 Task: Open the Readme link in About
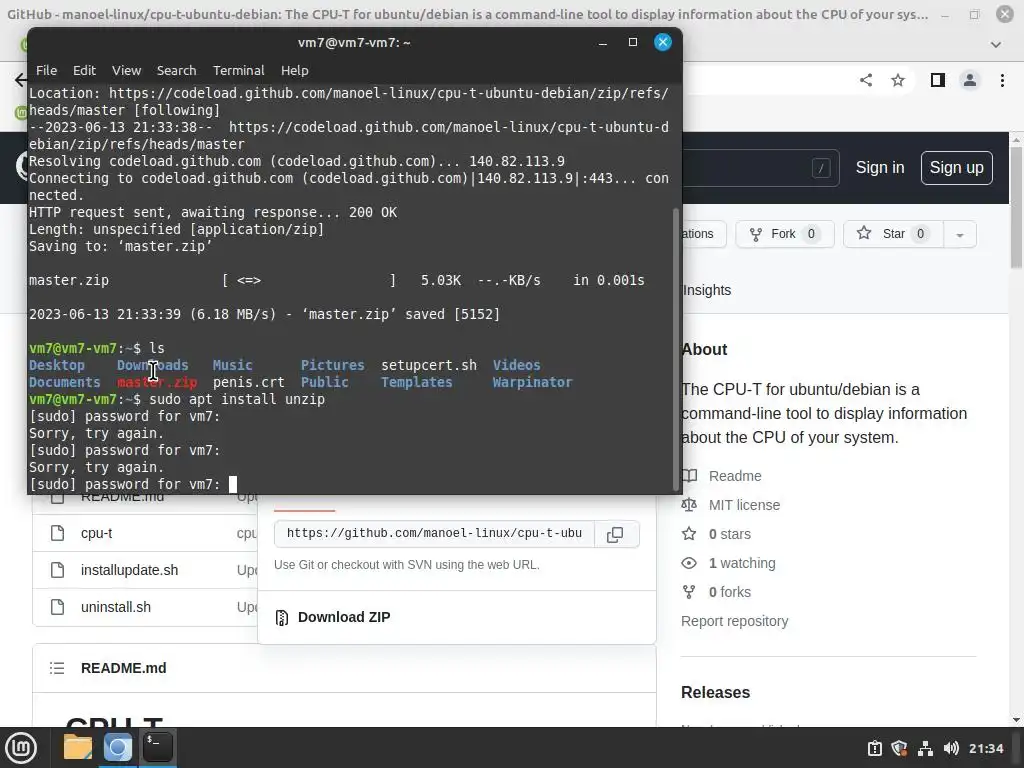735,476
